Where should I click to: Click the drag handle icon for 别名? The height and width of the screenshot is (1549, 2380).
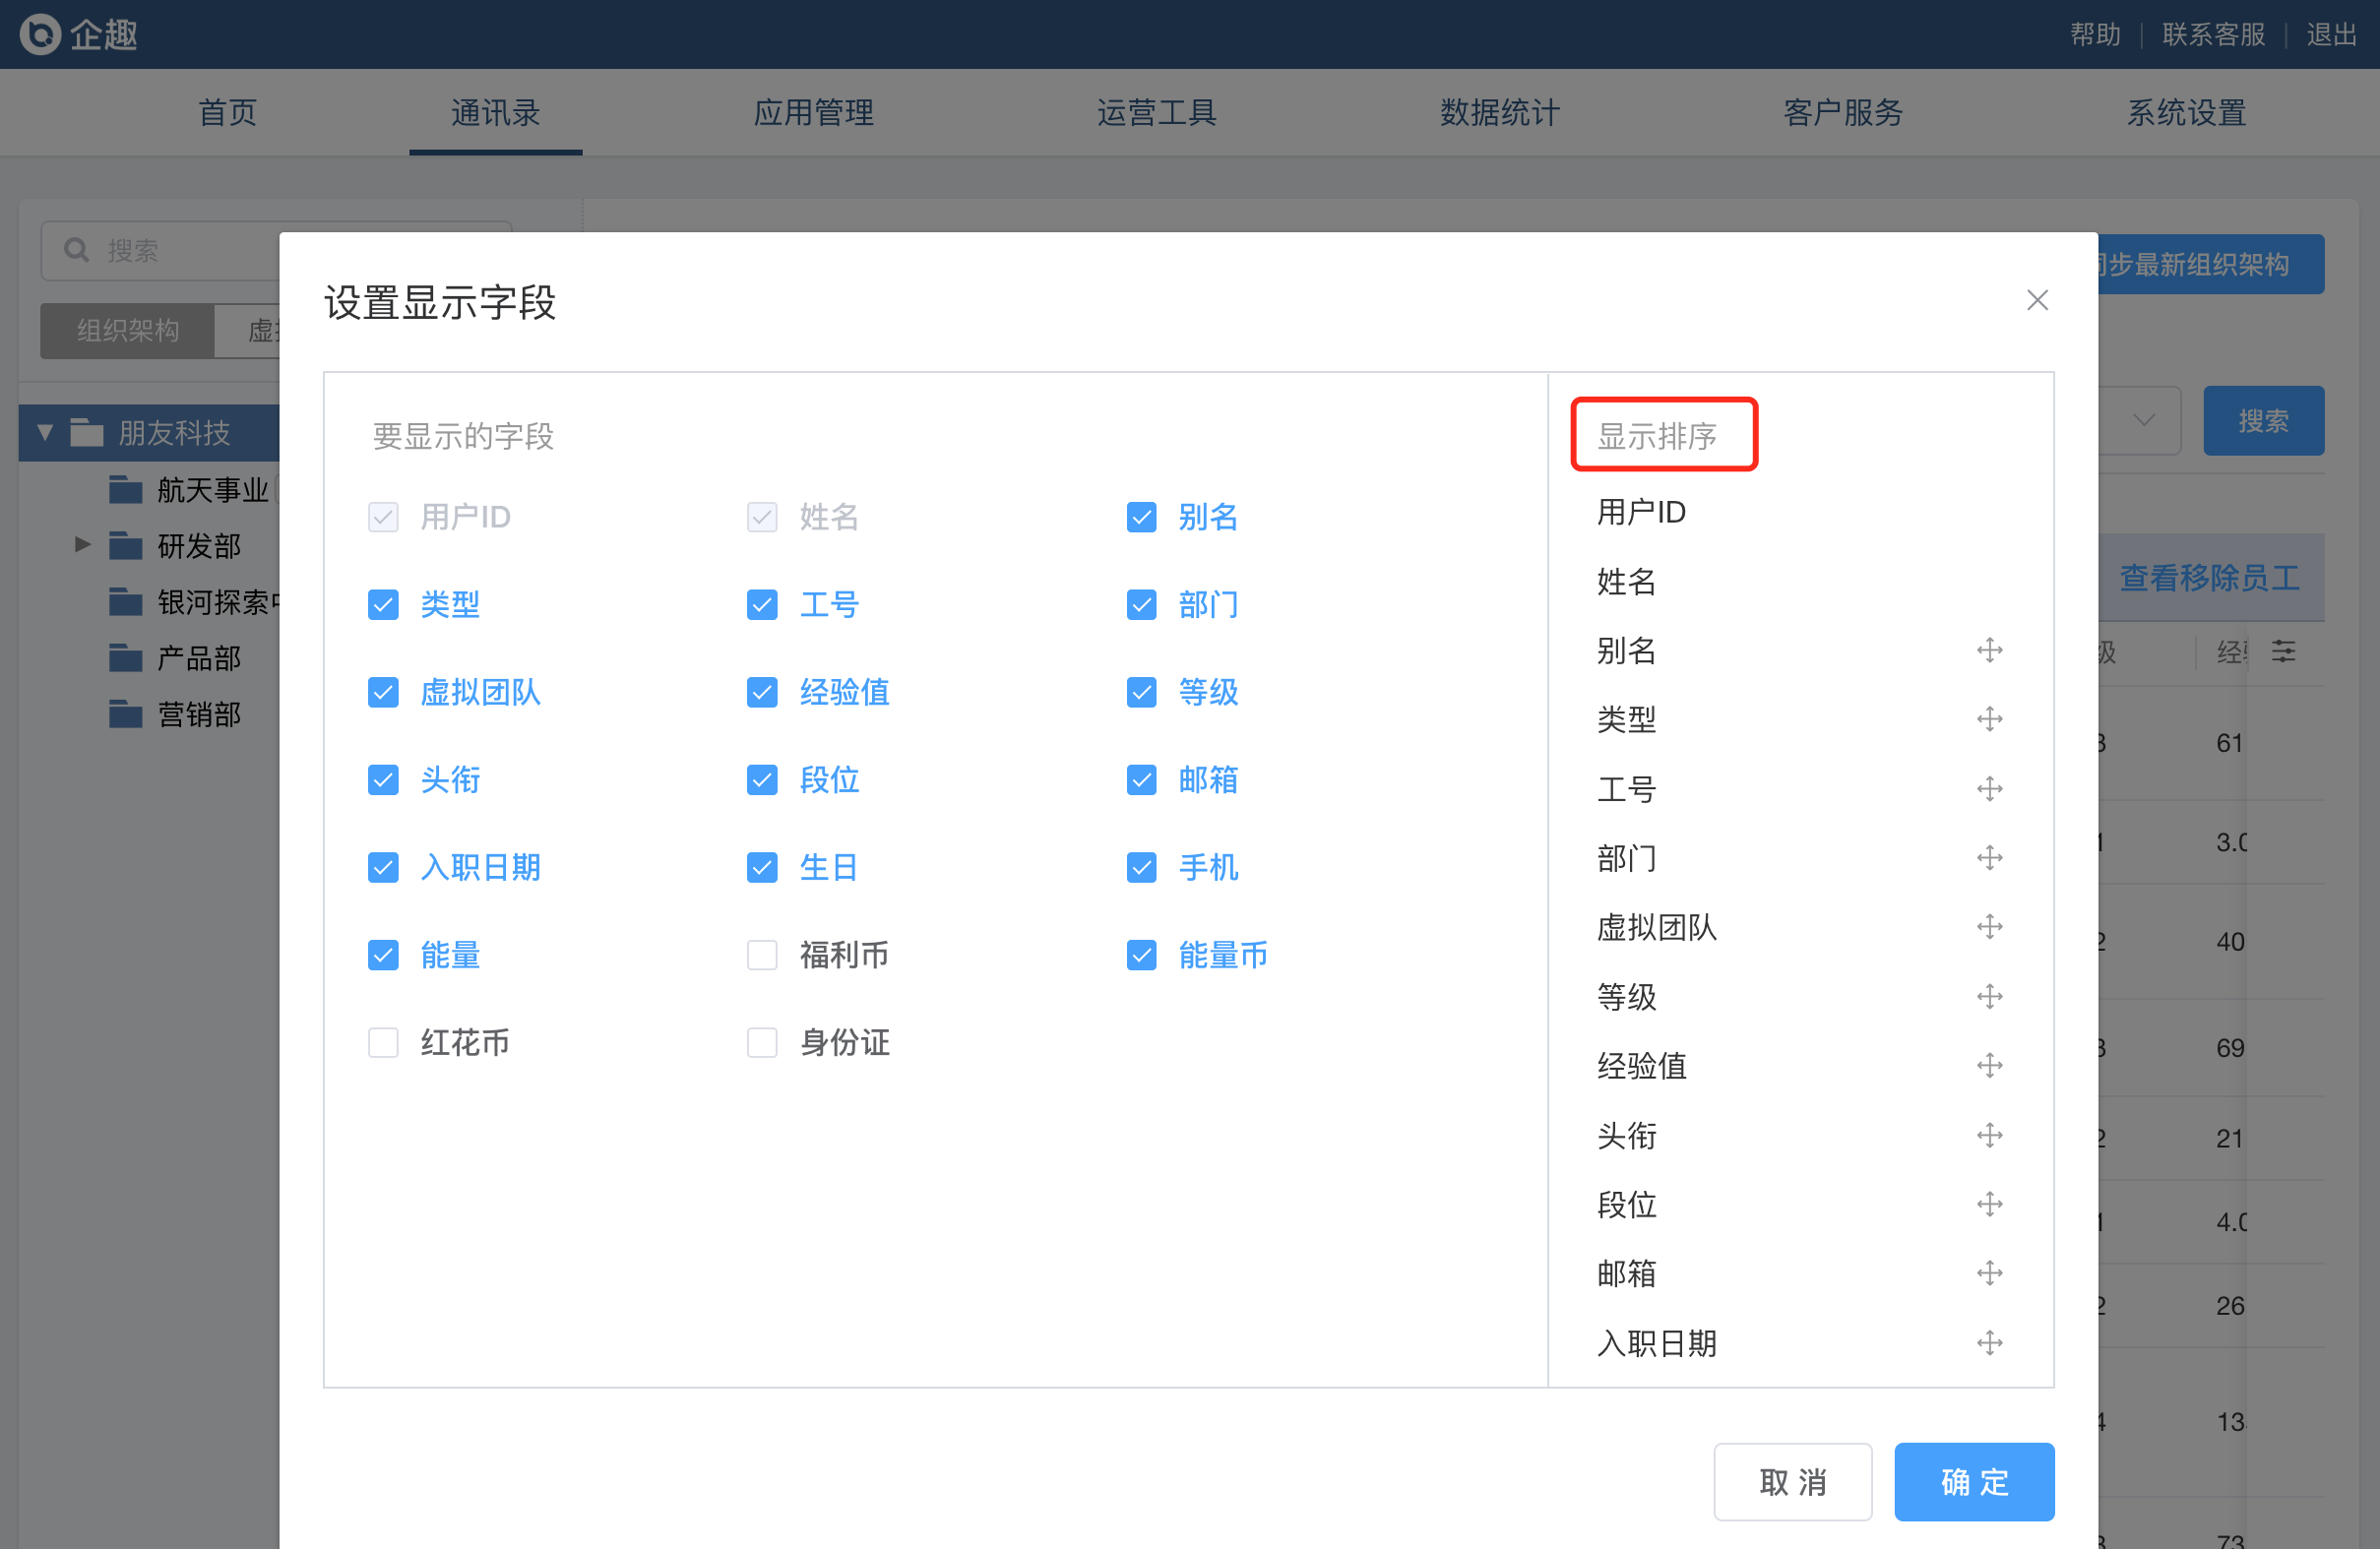tap(1989, 650)
